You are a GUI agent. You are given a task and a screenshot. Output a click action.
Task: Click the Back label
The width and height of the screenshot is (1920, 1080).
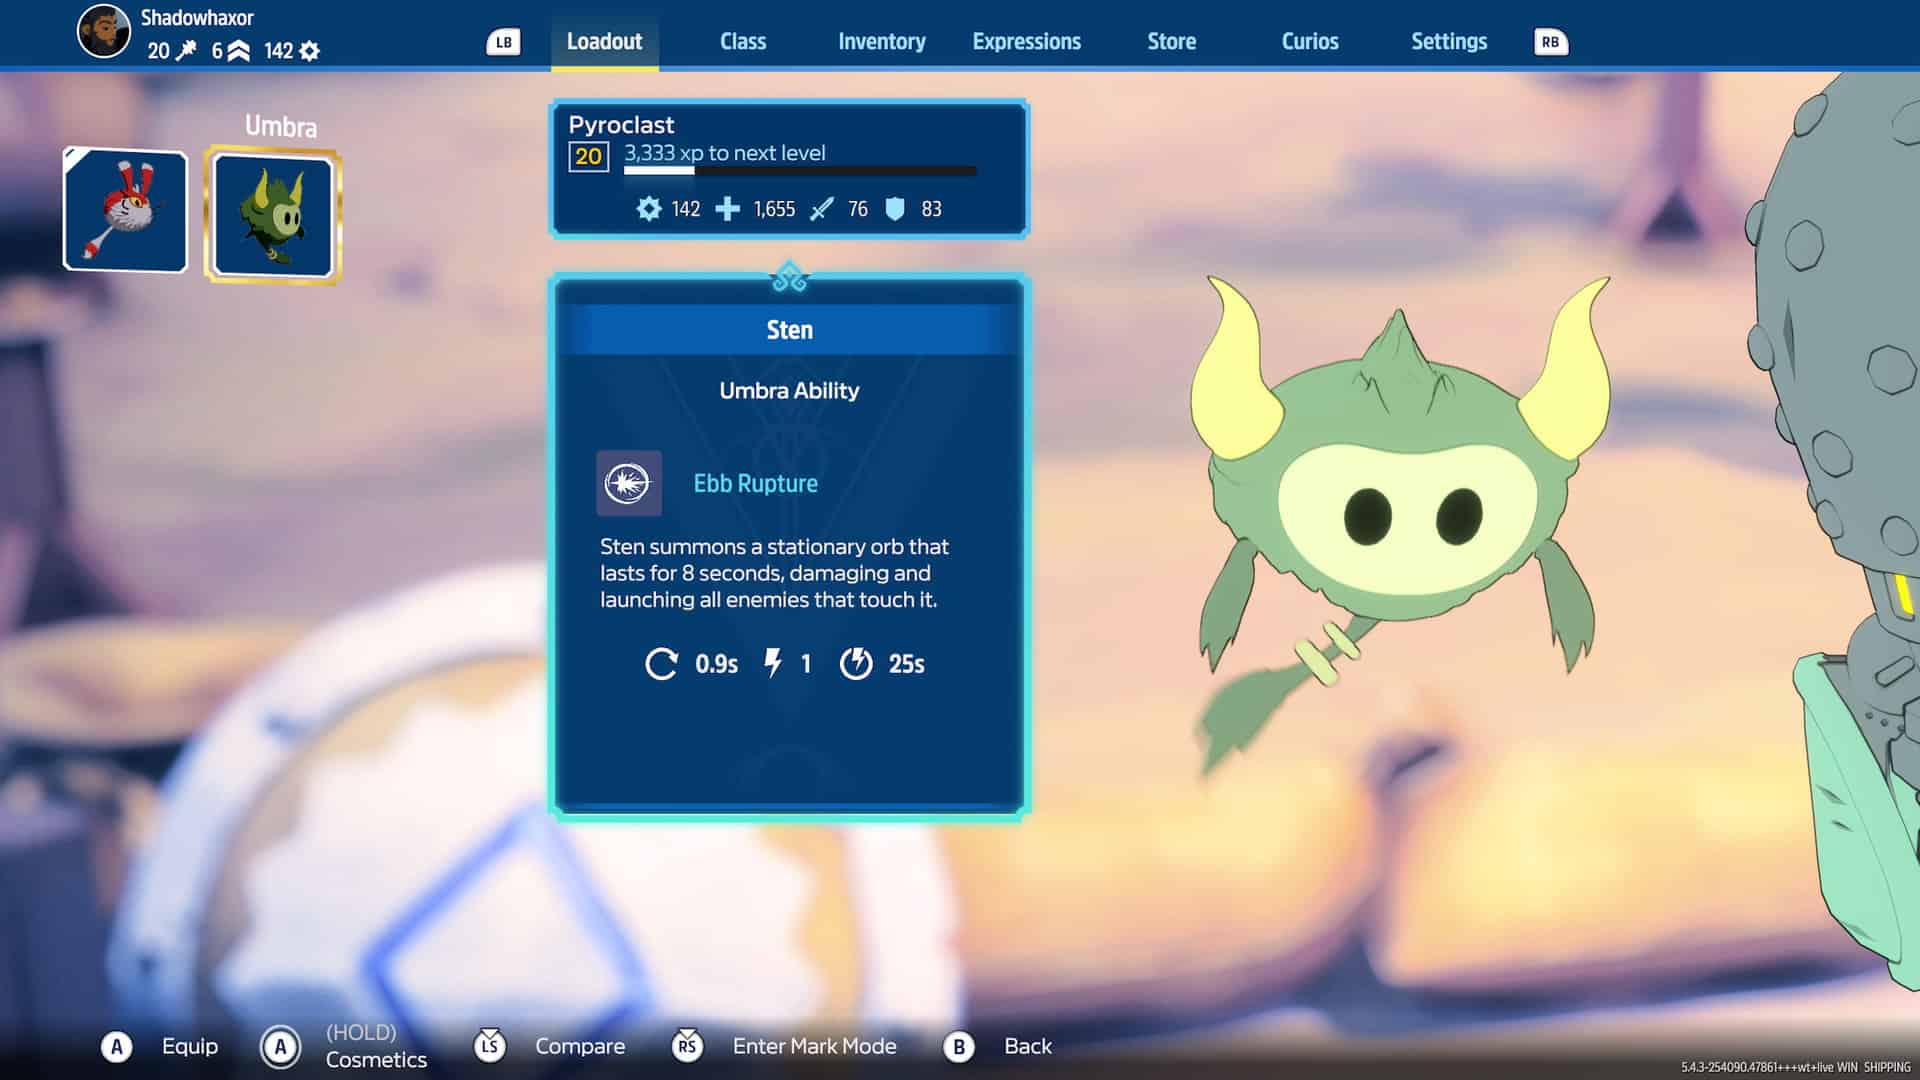point(1028,1046)
